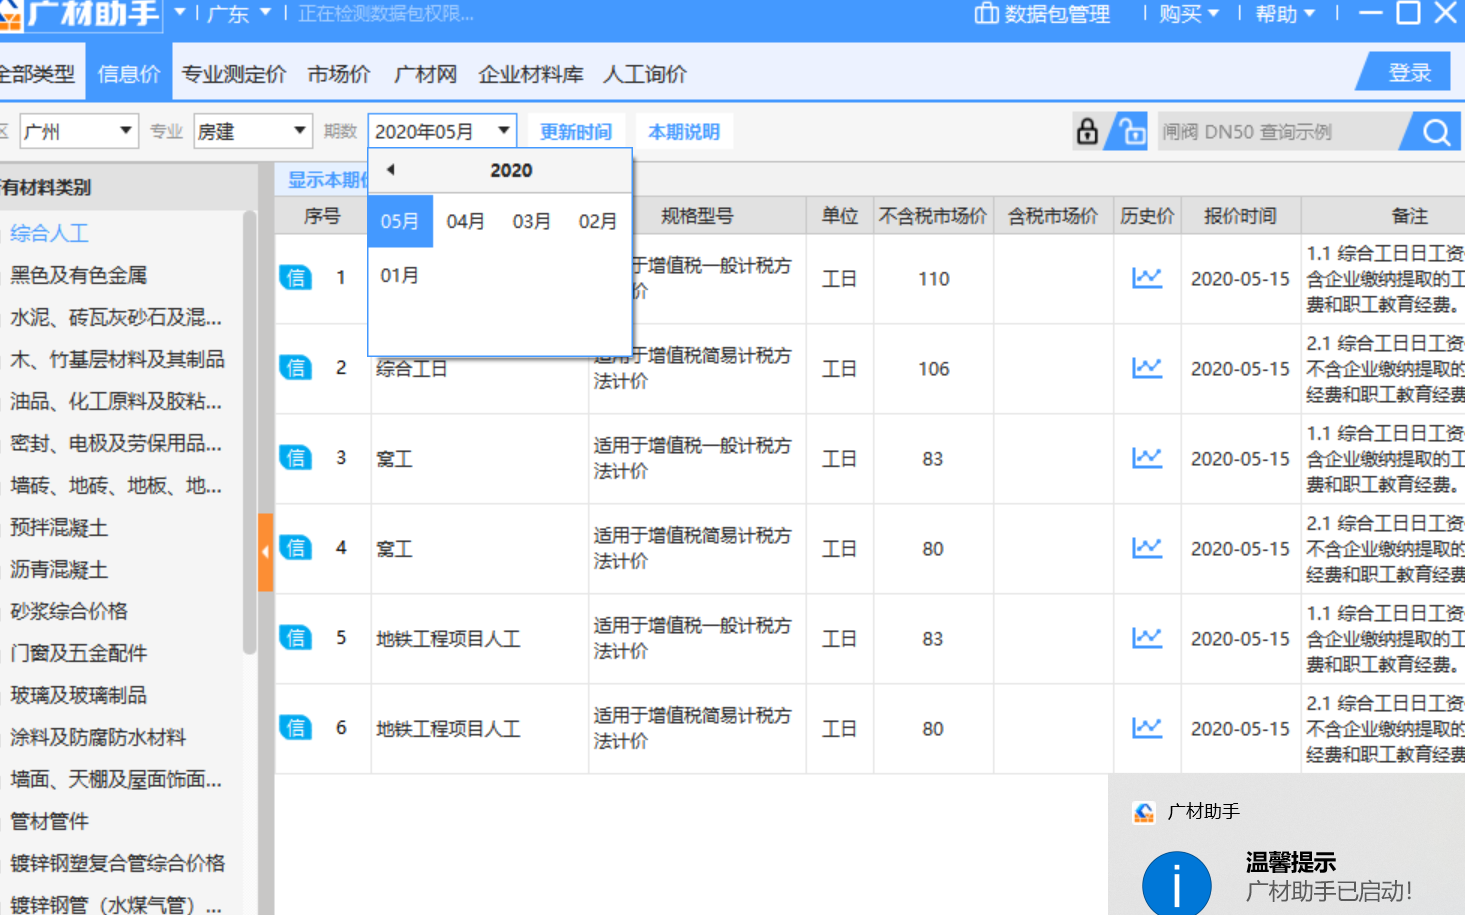Switch to 广材网 tab
This screenshot has height=915, width=1465.
pos(425,74)
